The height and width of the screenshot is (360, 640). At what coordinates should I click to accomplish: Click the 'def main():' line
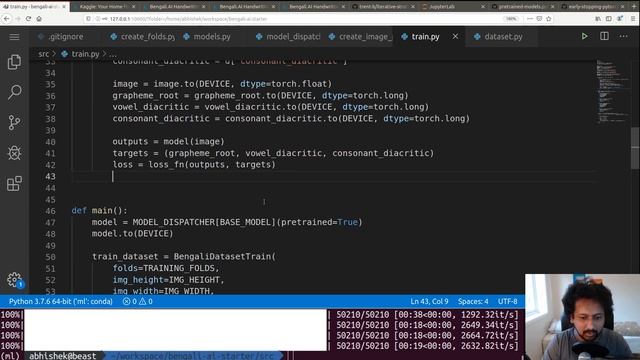point(99,211)
